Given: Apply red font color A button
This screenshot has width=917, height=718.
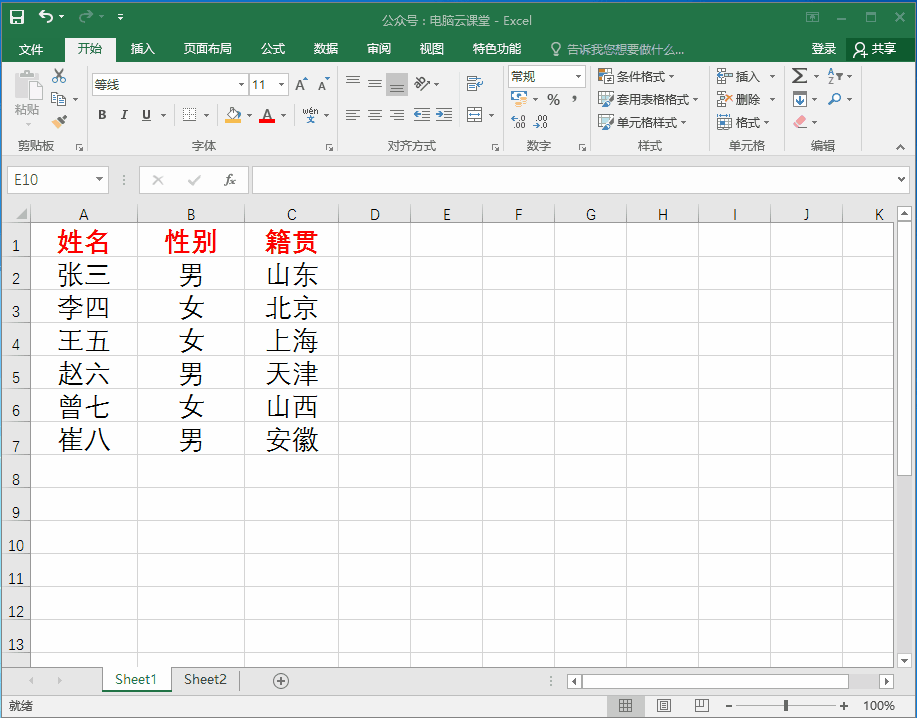Looking at the screenshot, I should pyautogui.click(x=267, y=115).
